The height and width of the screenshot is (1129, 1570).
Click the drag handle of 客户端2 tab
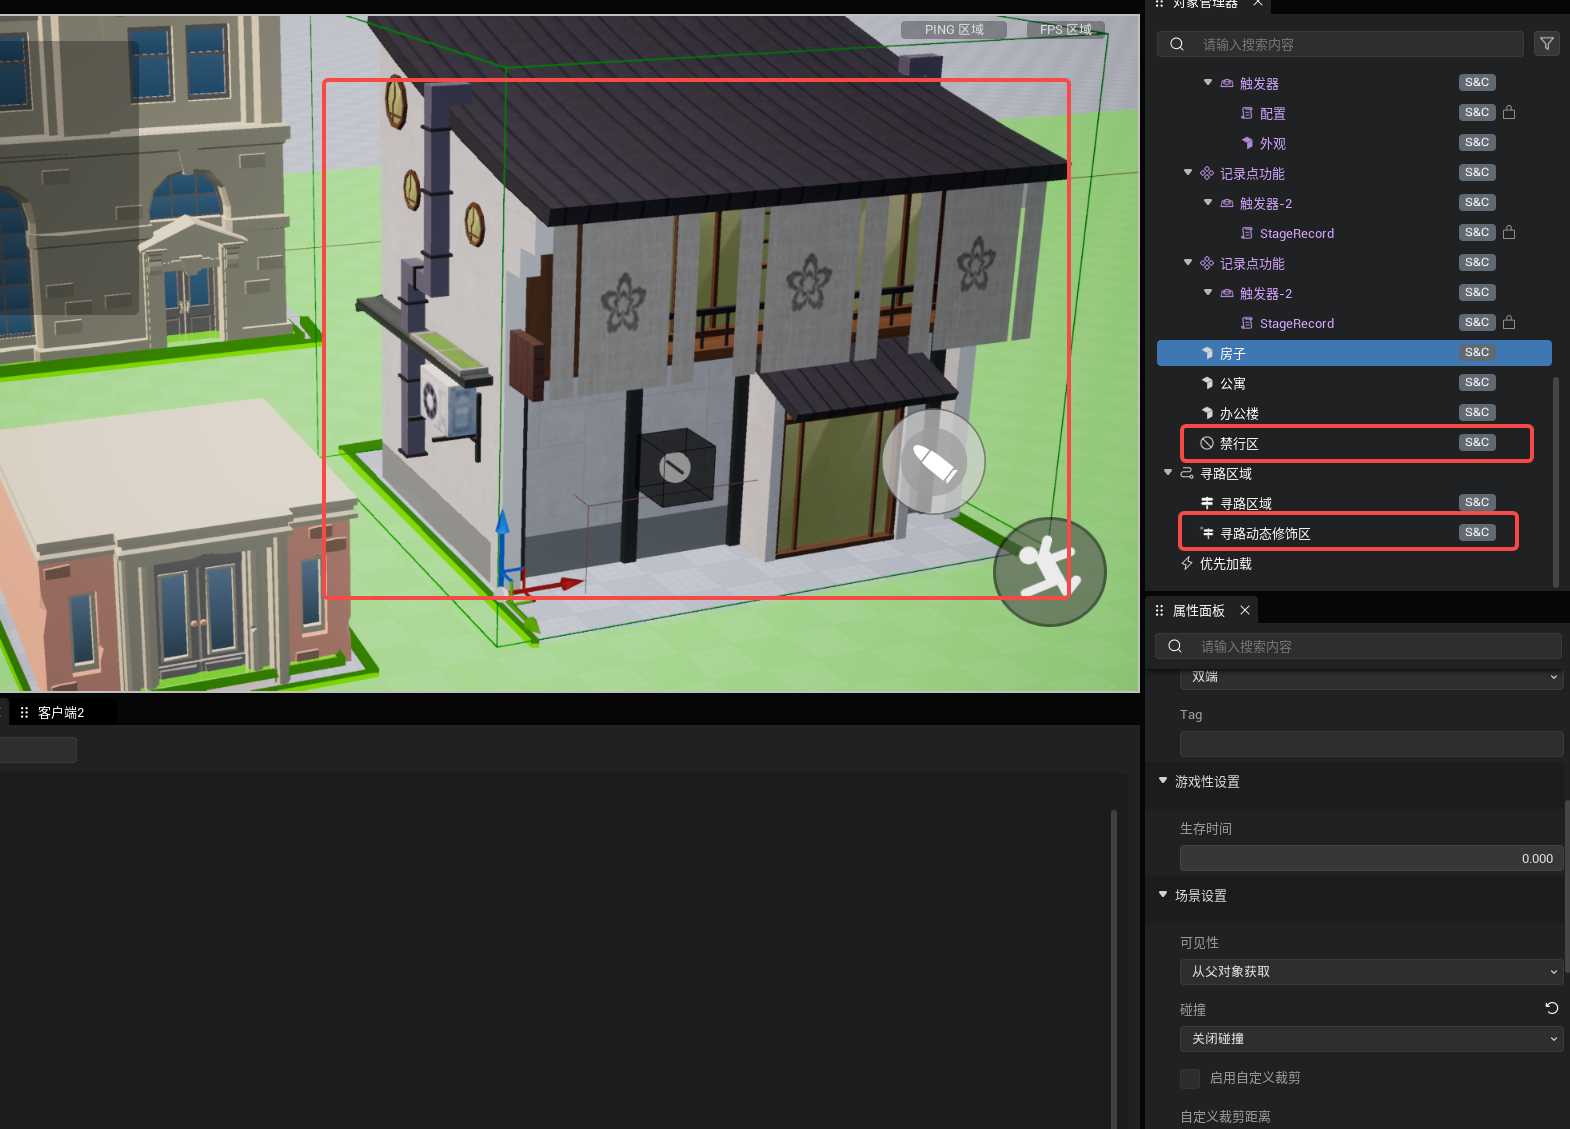24,712
